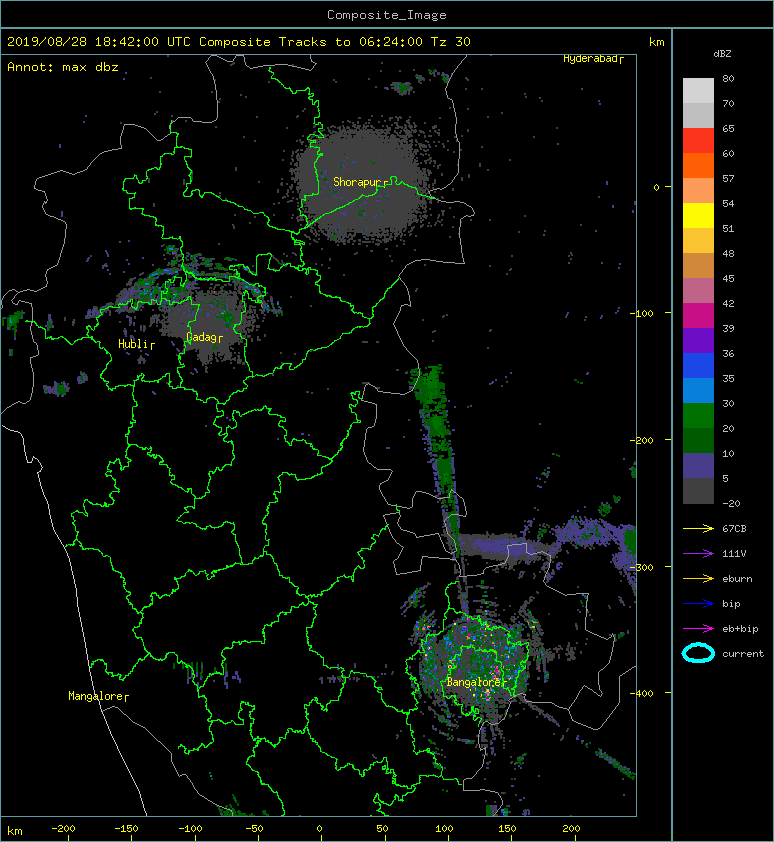
Task: Click the Gadag city label
Action: tap(204, 337)
